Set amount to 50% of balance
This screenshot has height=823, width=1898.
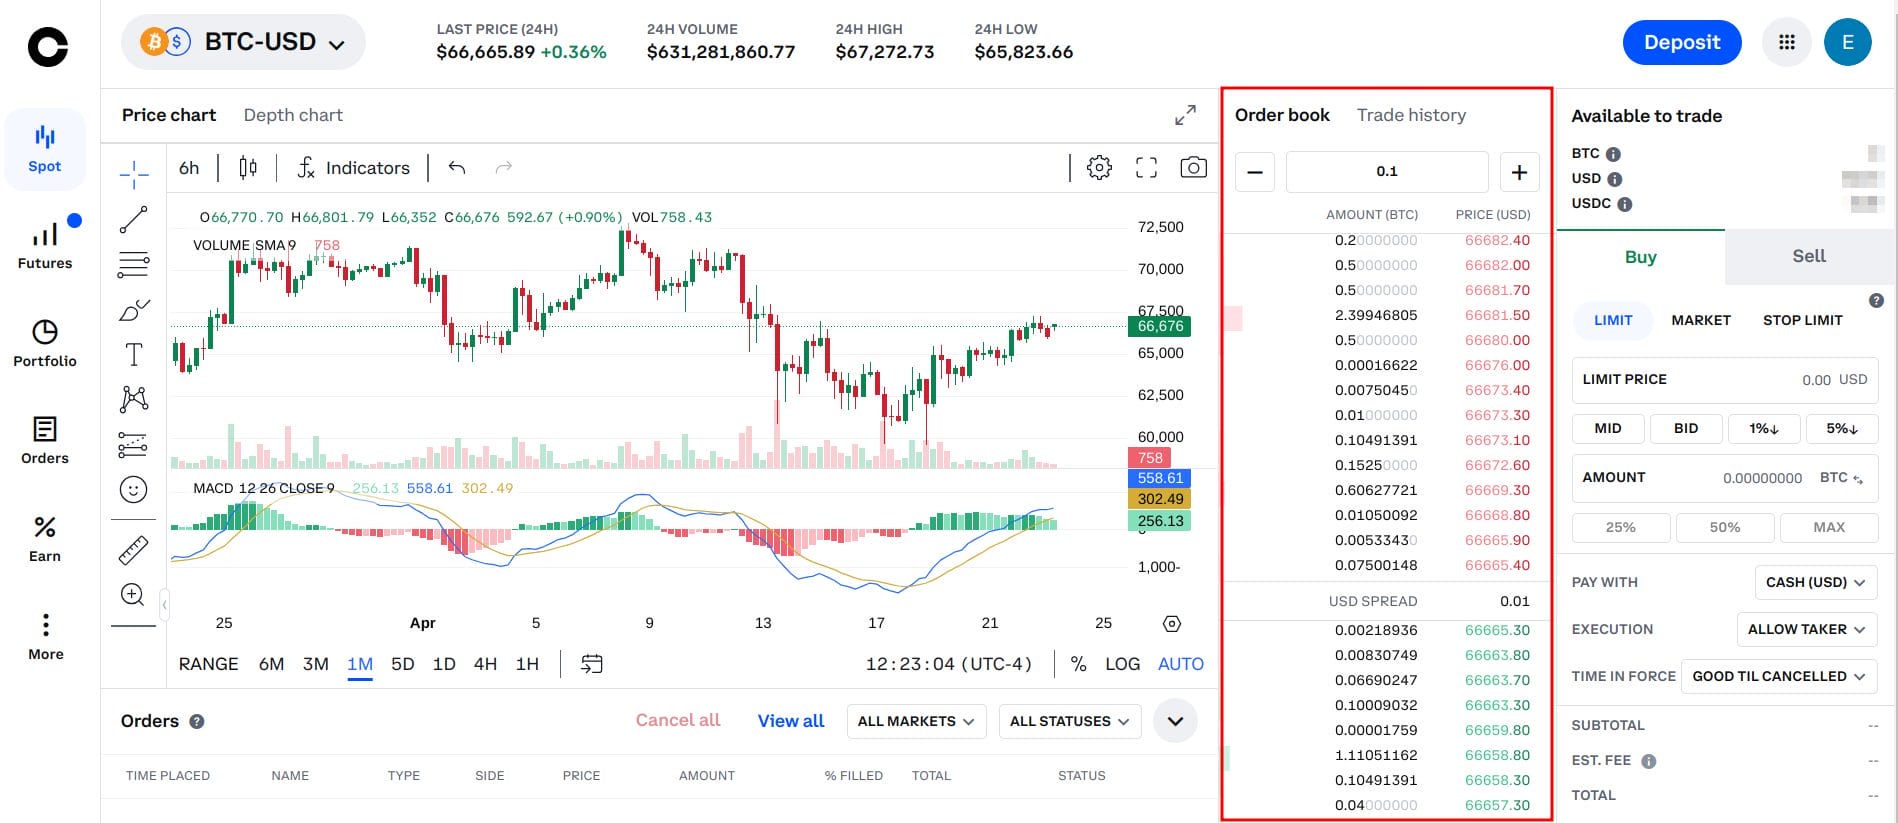pyautogui.click(x=1725, y=527)
